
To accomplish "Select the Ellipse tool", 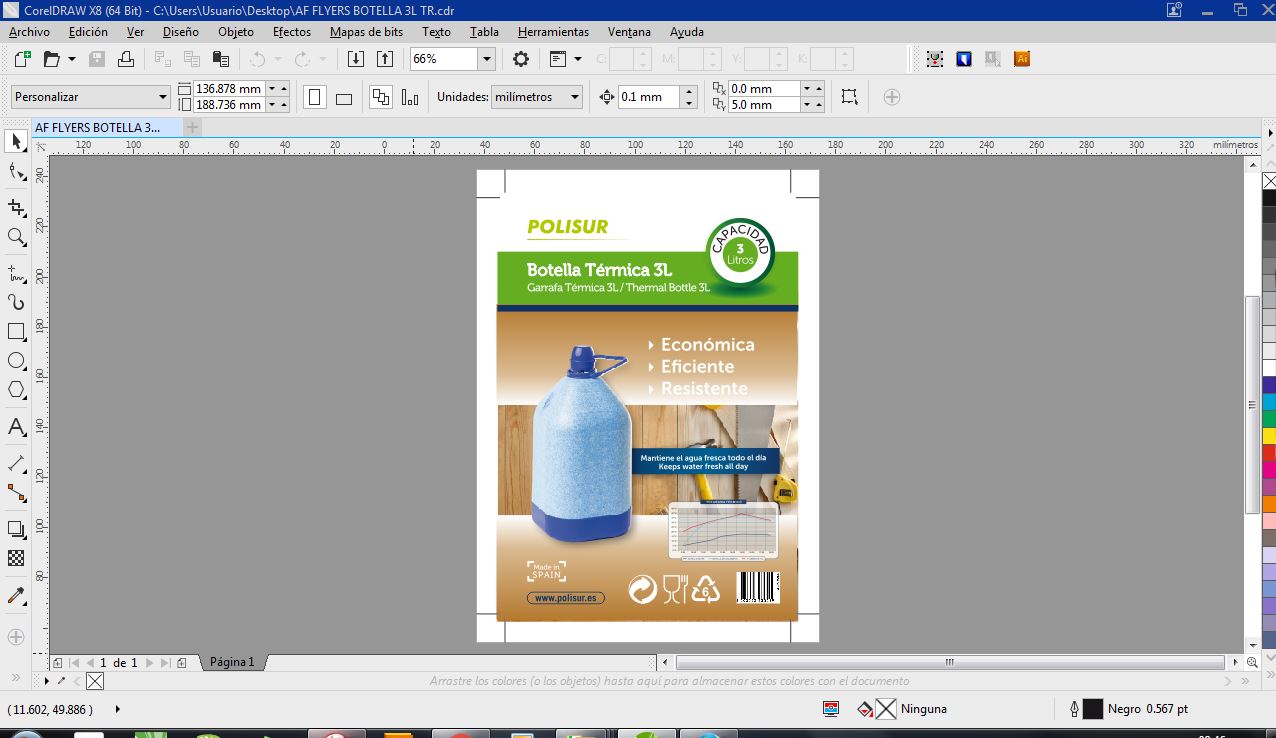I will point(16,360).
